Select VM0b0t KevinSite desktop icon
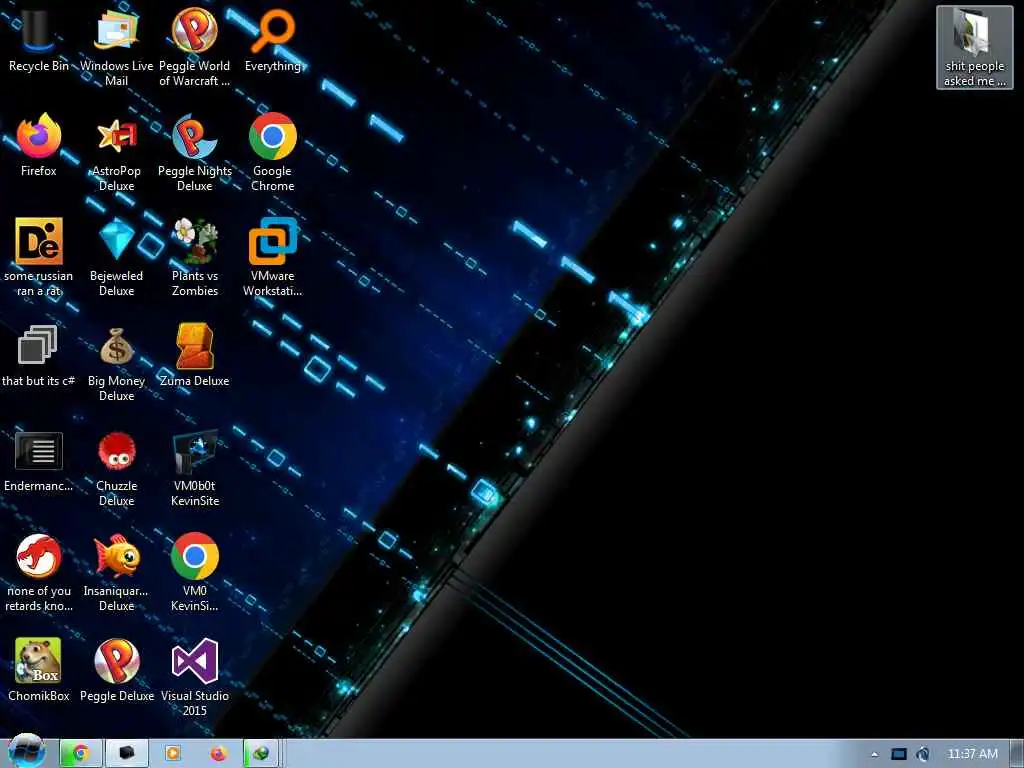 tap(195, 467)
